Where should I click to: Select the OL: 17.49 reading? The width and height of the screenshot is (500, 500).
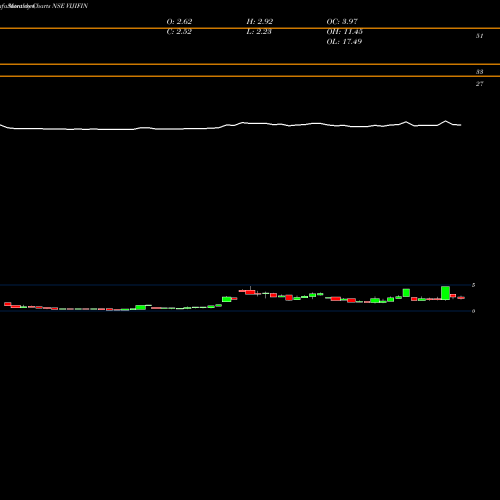[x=344, y=42]
